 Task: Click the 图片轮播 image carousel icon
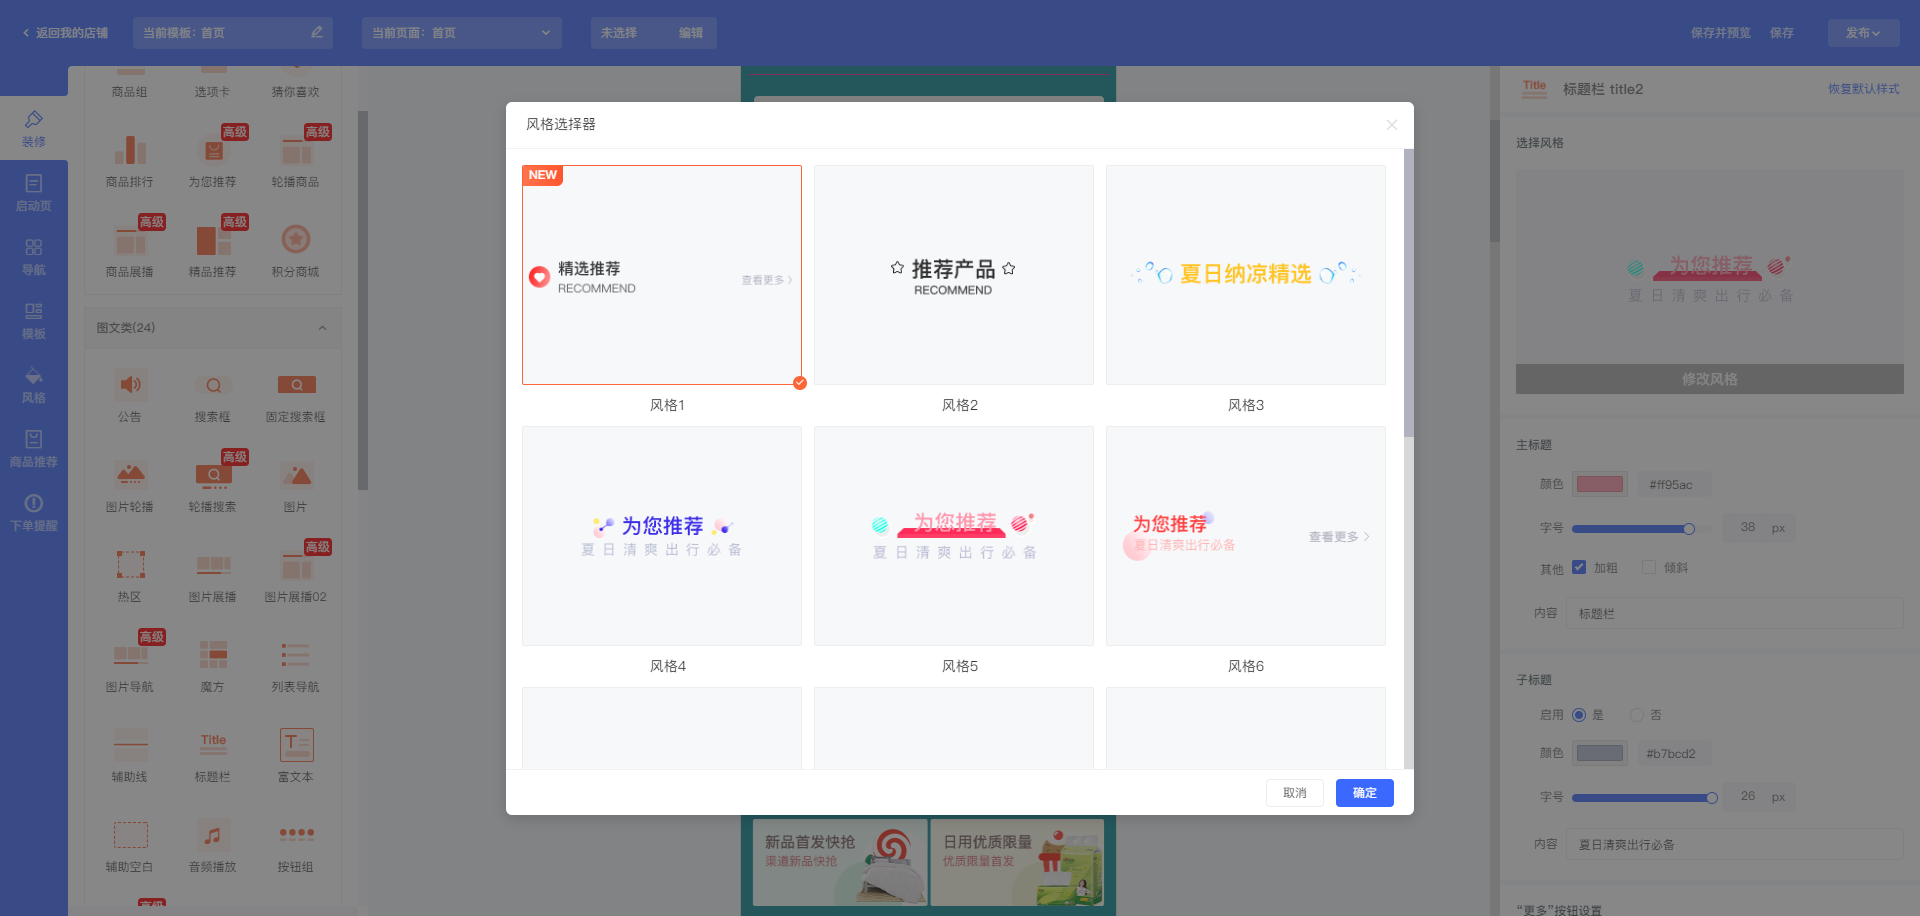click(x=130, y=476)
